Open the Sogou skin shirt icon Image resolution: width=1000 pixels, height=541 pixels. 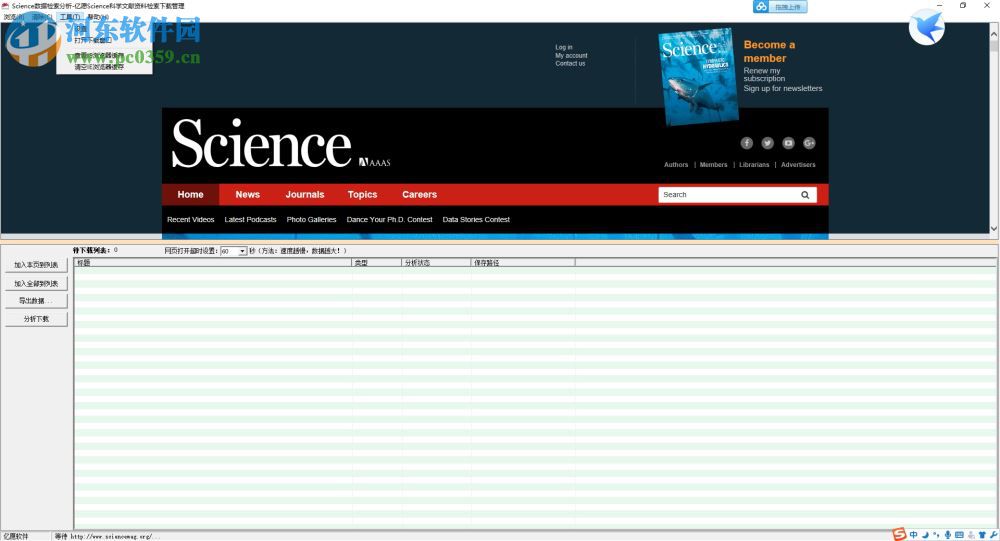click(x=982, y=535)
